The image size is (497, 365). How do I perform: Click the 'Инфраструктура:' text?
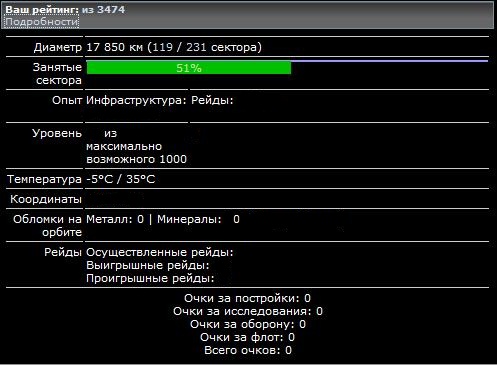pos(136,100)
